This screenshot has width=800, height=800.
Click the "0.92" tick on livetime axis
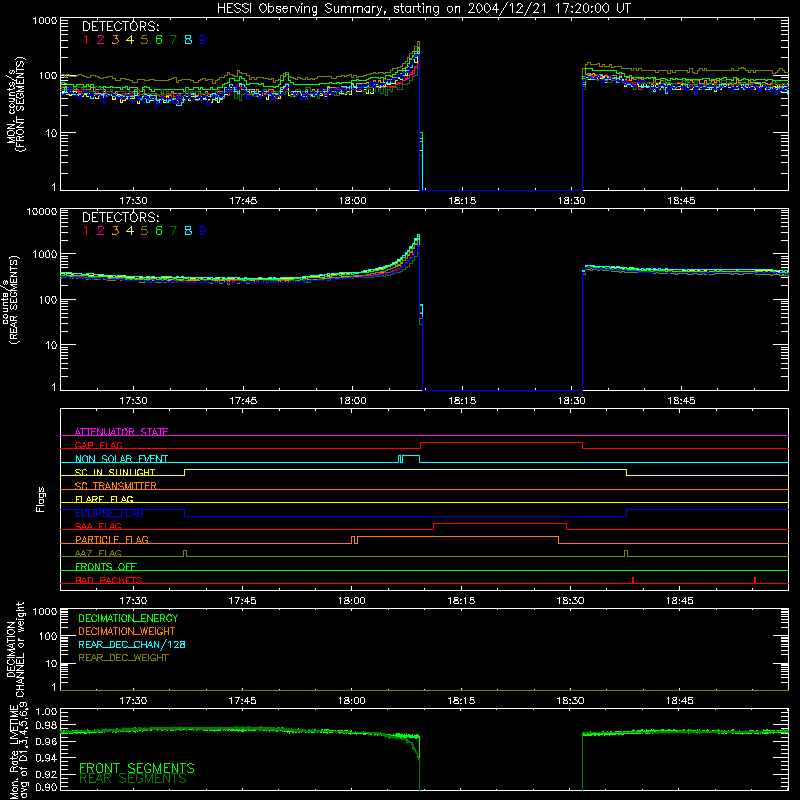click(x=46, y=774)
